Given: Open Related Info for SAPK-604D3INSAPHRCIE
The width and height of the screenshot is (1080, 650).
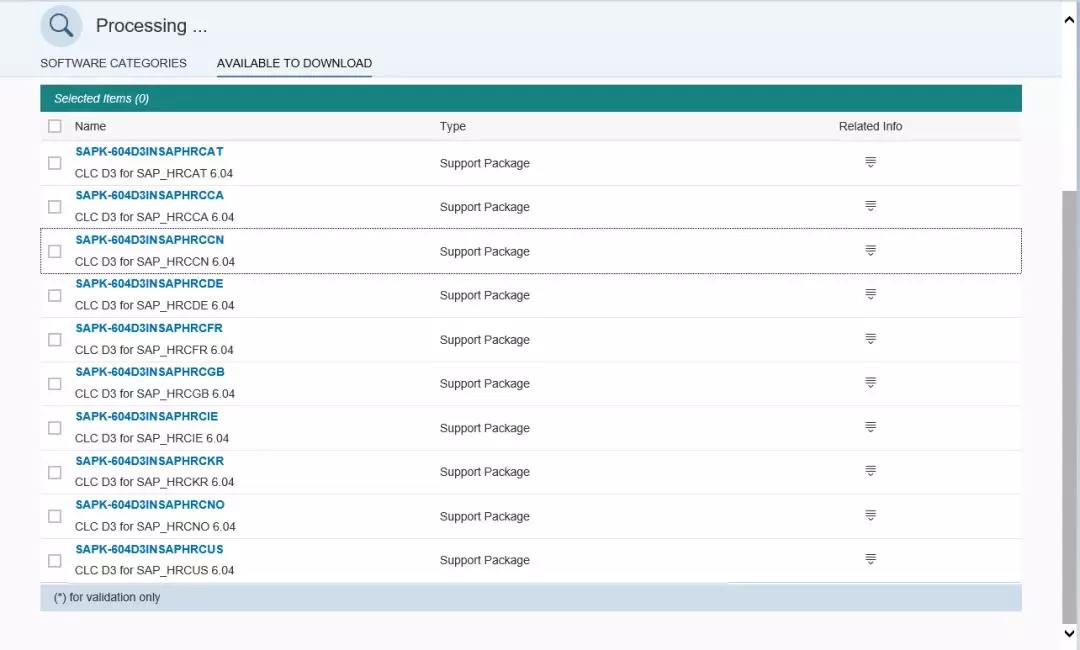Looking at the screenshot, I should click(870, 423).
